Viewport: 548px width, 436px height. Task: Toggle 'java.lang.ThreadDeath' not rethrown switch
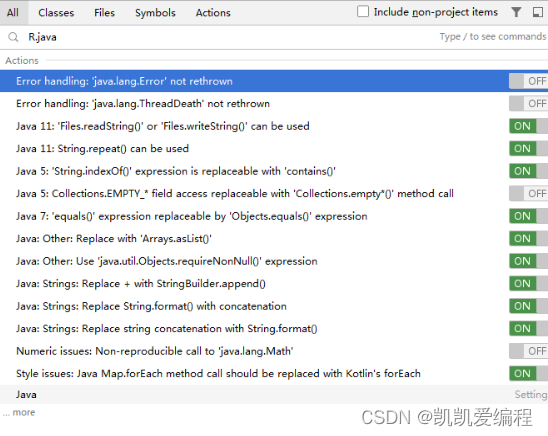click(x=528, y=103)
